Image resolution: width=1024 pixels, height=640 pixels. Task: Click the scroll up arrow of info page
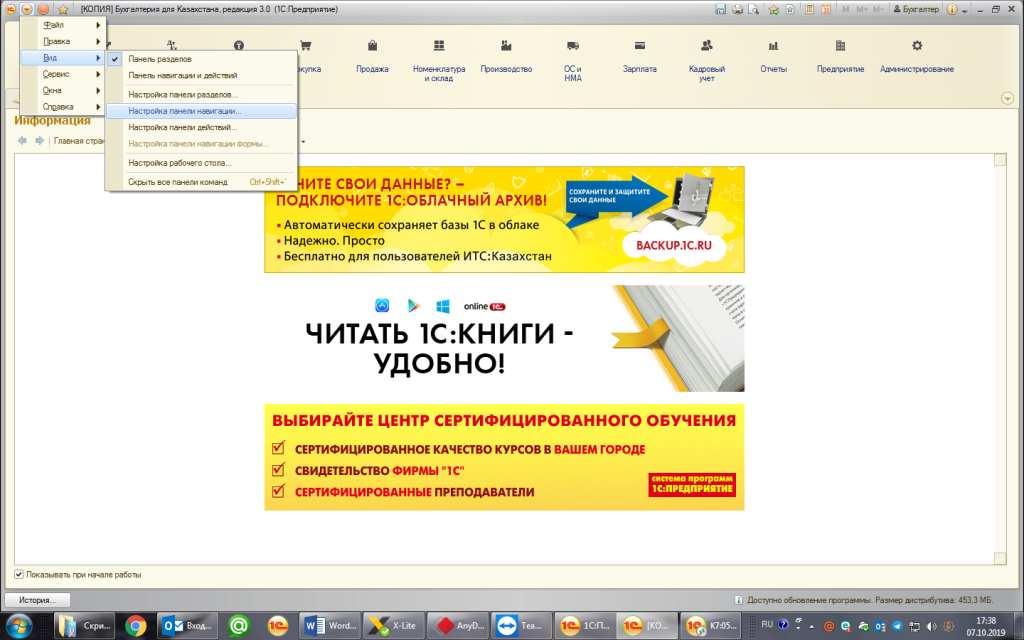pyautogui.click(x=1000, y=159)
